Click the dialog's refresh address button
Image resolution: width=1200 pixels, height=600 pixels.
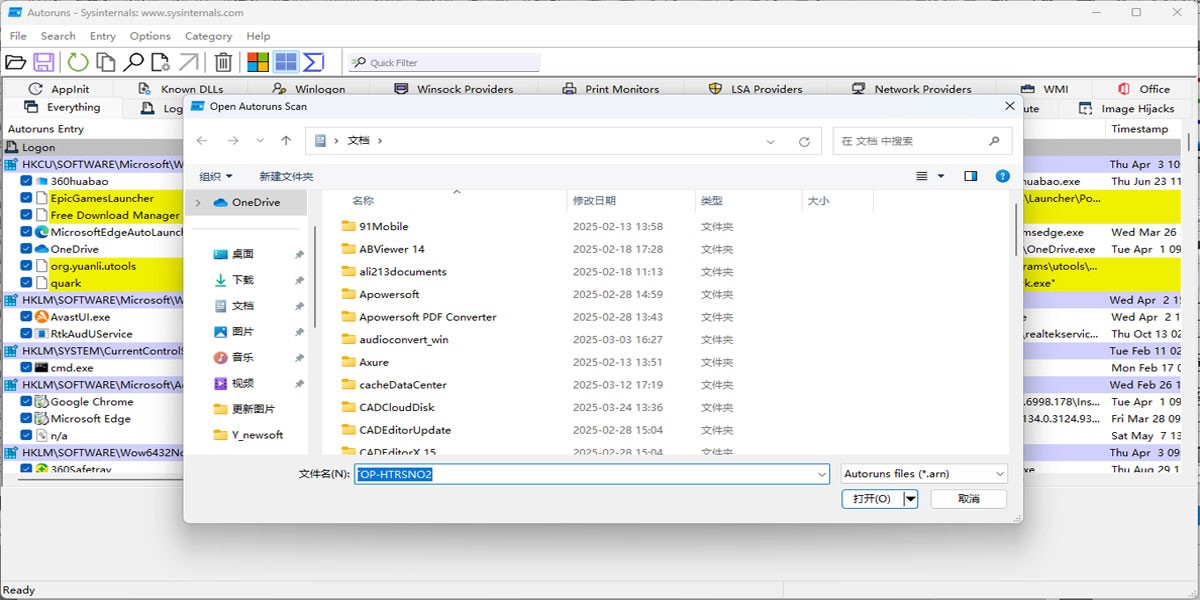804,141
